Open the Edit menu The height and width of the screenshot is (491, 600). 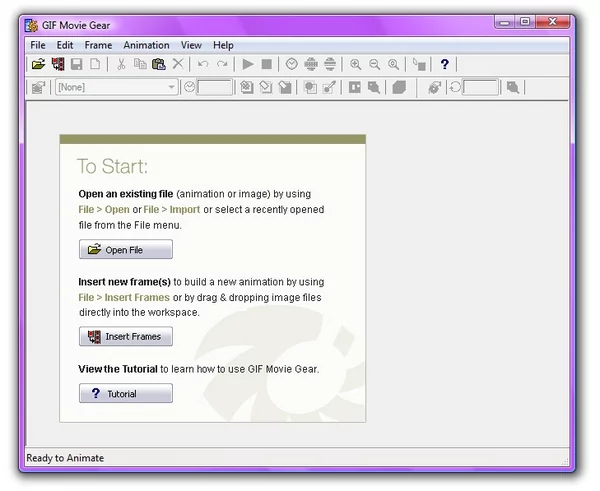click(x=65, y=45)
